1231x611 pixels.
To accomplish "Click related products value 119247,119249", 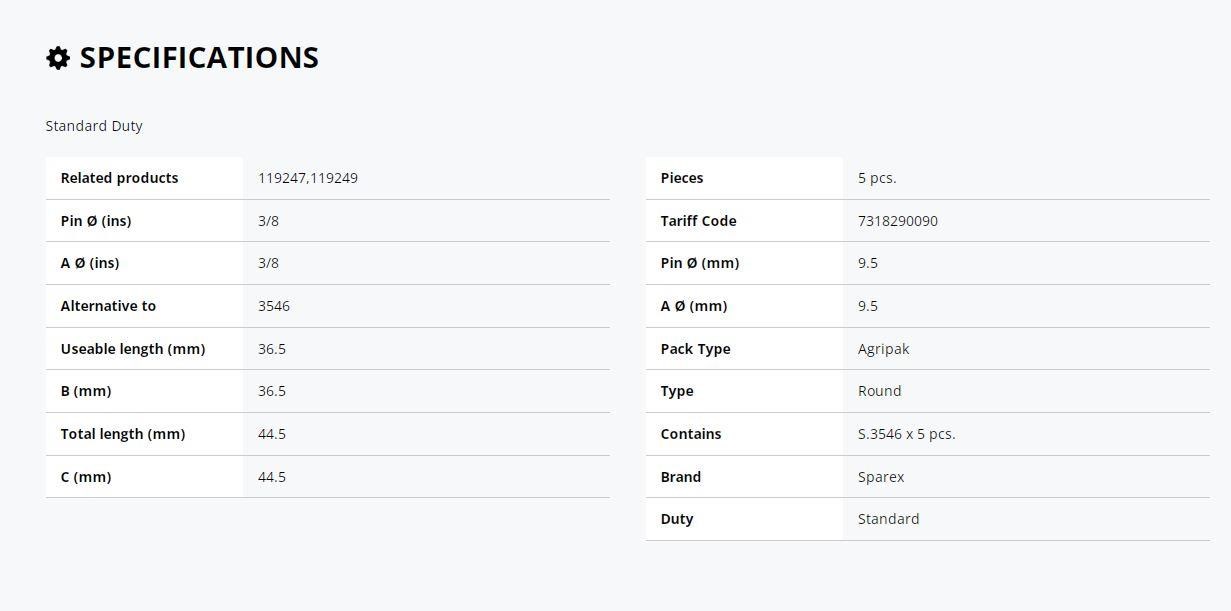I will tap(308, 178).
